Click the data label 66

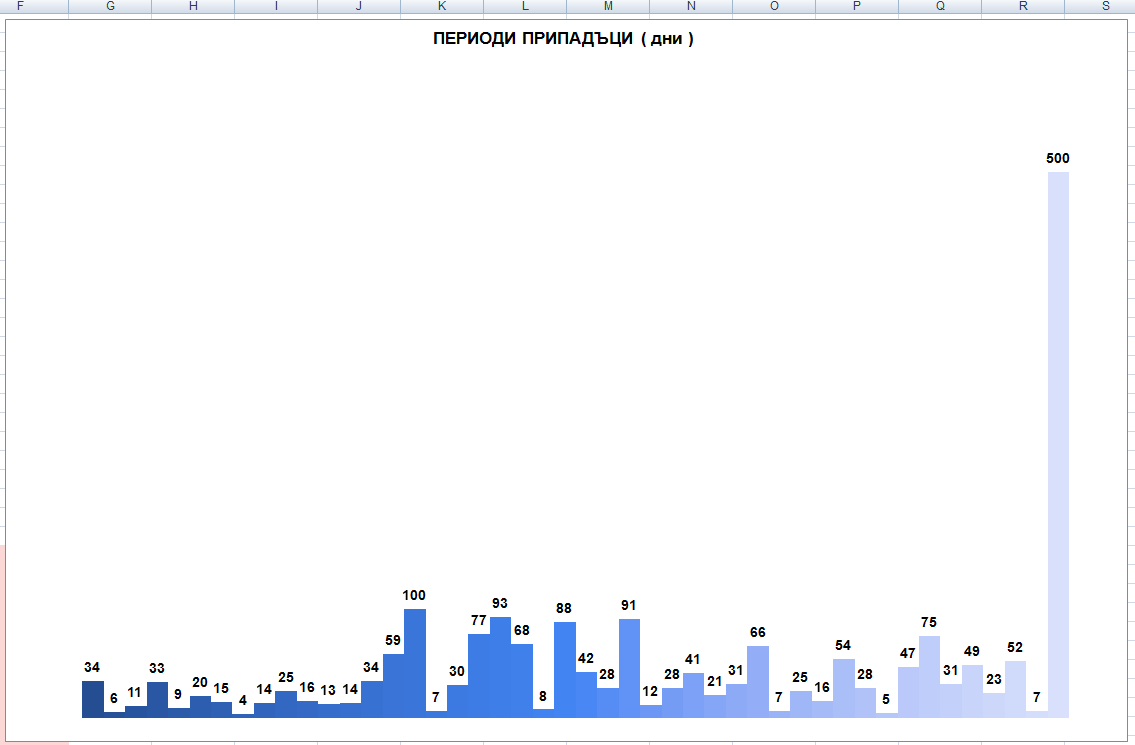click(757, 633)
